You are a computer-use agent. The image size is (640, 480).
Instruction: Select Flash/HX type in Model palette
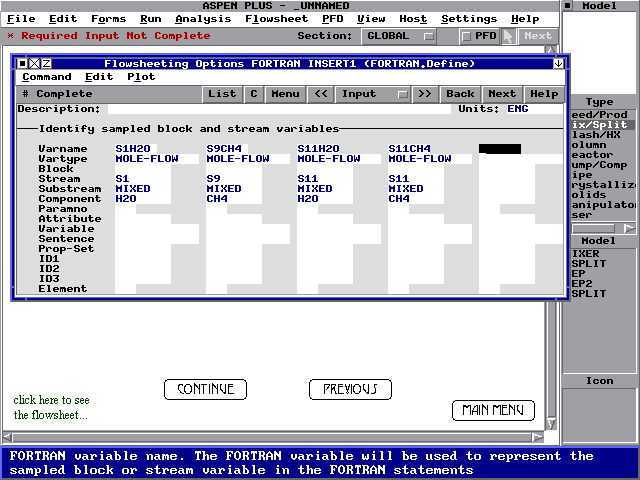(x=602, y=135)
